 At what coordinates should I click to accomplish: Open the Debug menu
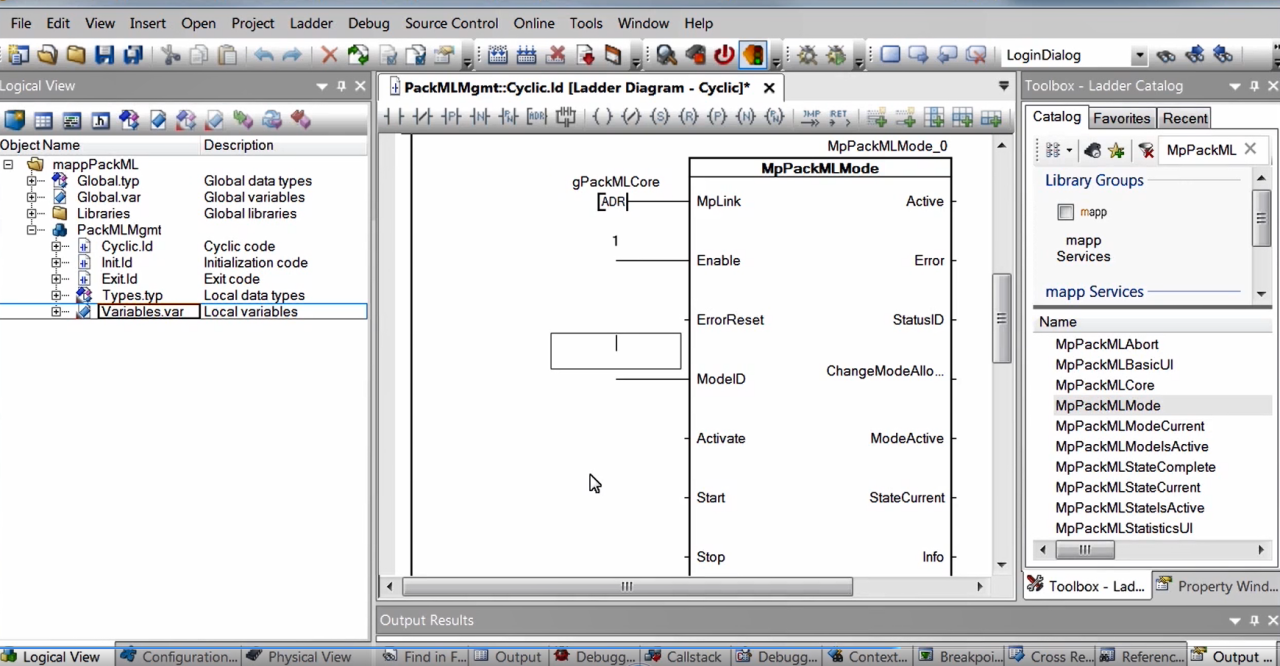click(x=368, y=22)
